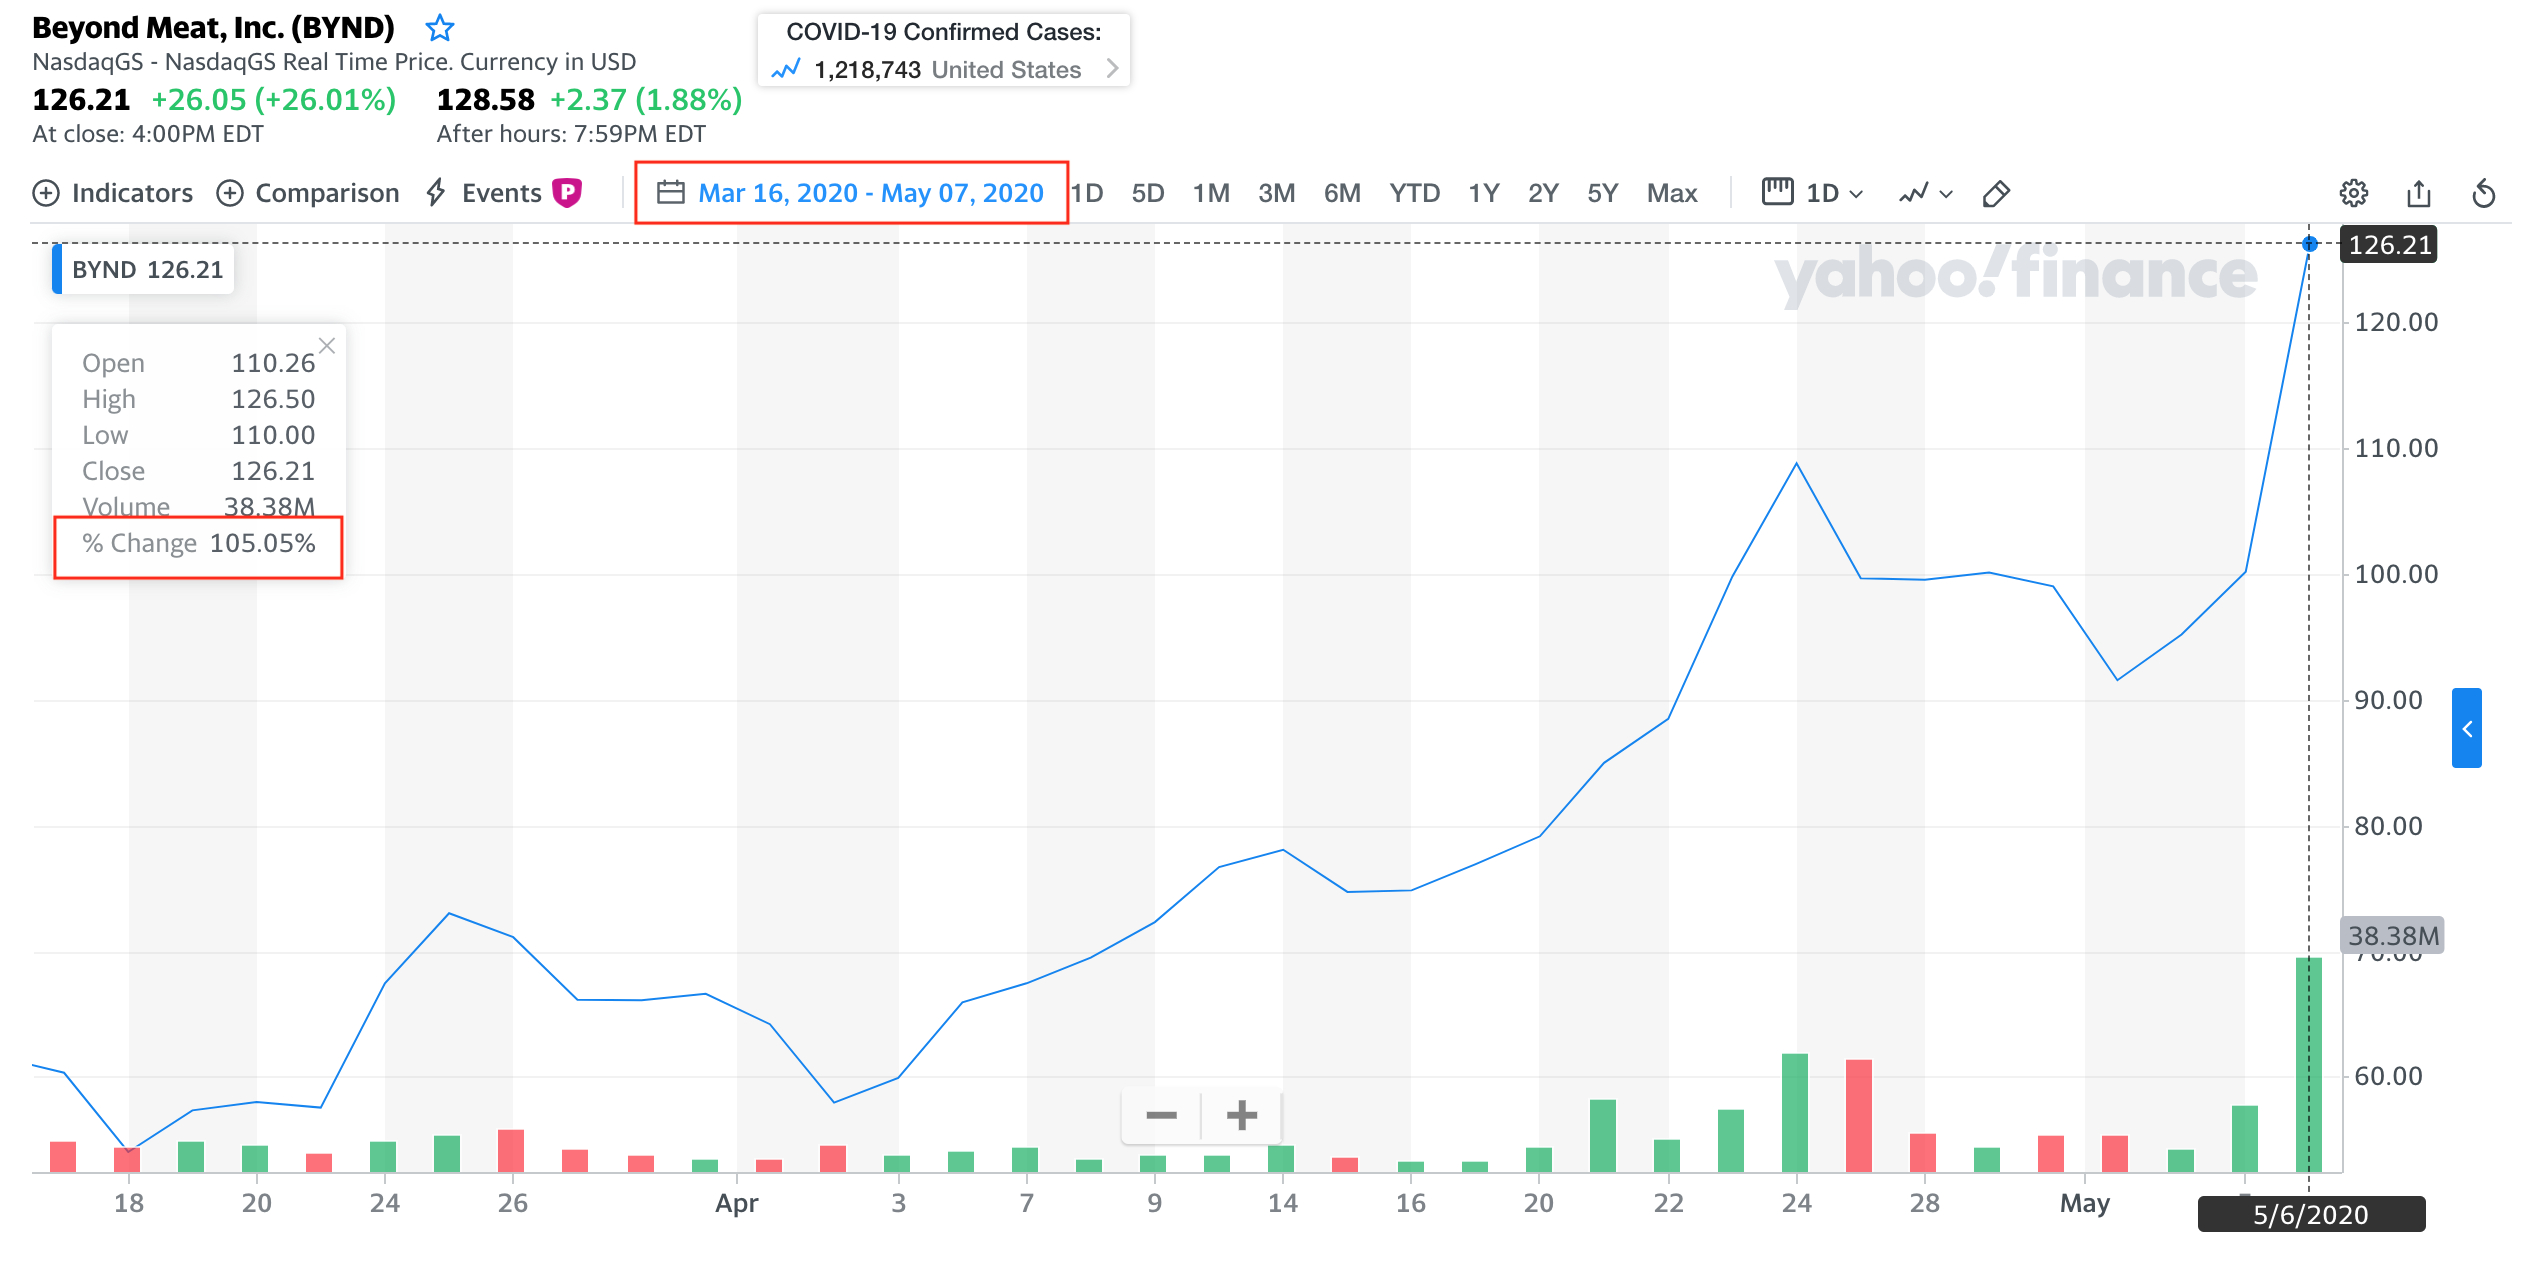Screen dimensions: 2521x1262
Task: Open chart Events options
Action: click(x=485, y=193)
